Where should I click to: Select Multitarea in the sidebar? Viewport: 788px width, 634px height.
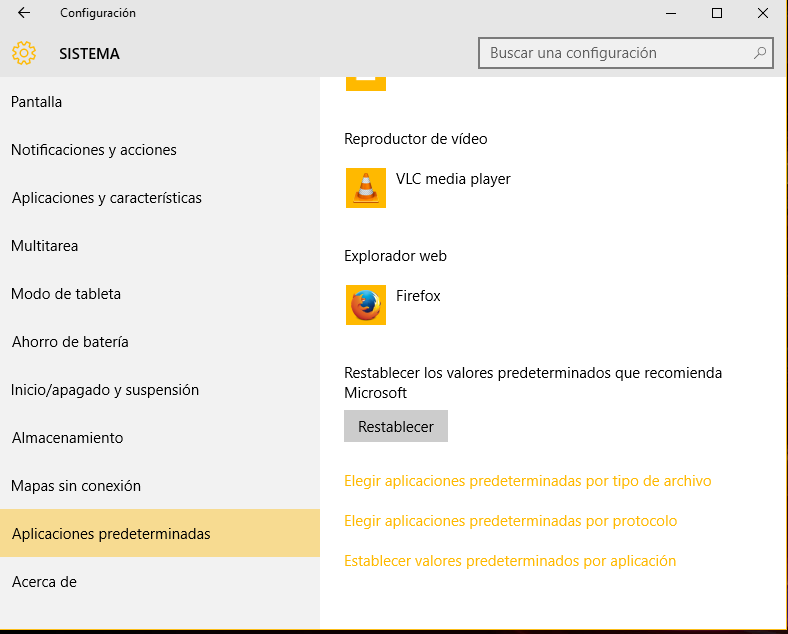[160, 246]
